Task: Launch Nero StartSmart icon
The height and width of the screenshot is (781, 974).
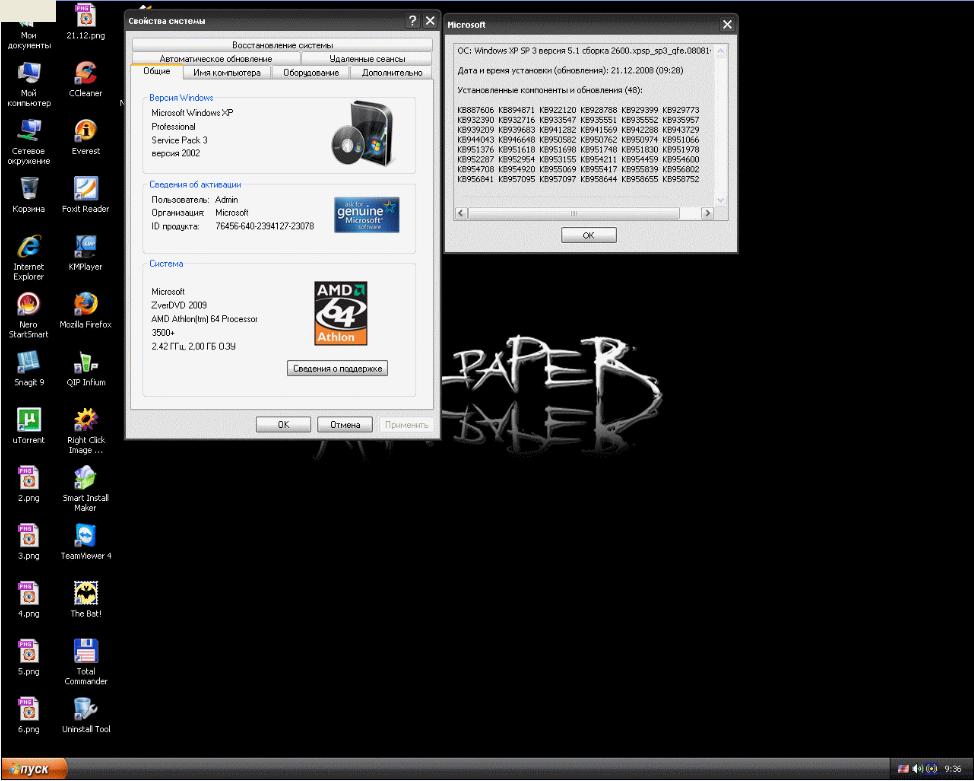Action: coord(29,316)
